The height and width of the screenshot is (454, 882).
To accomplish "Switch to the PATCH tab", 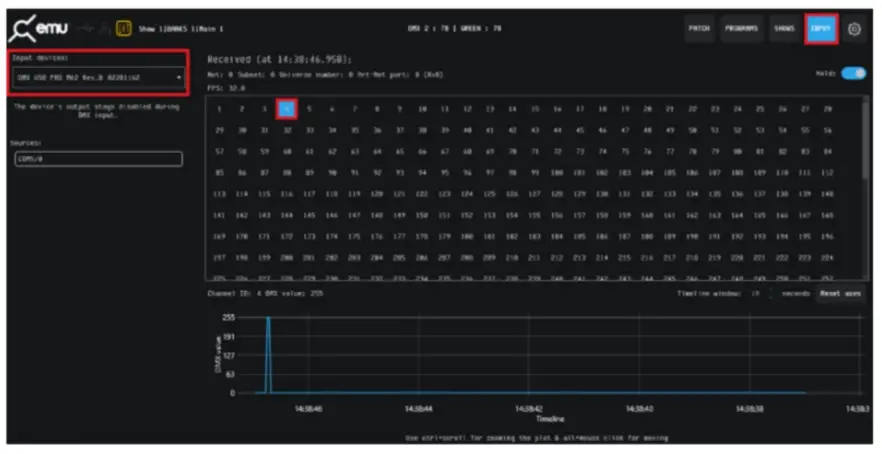I will 699,28.
